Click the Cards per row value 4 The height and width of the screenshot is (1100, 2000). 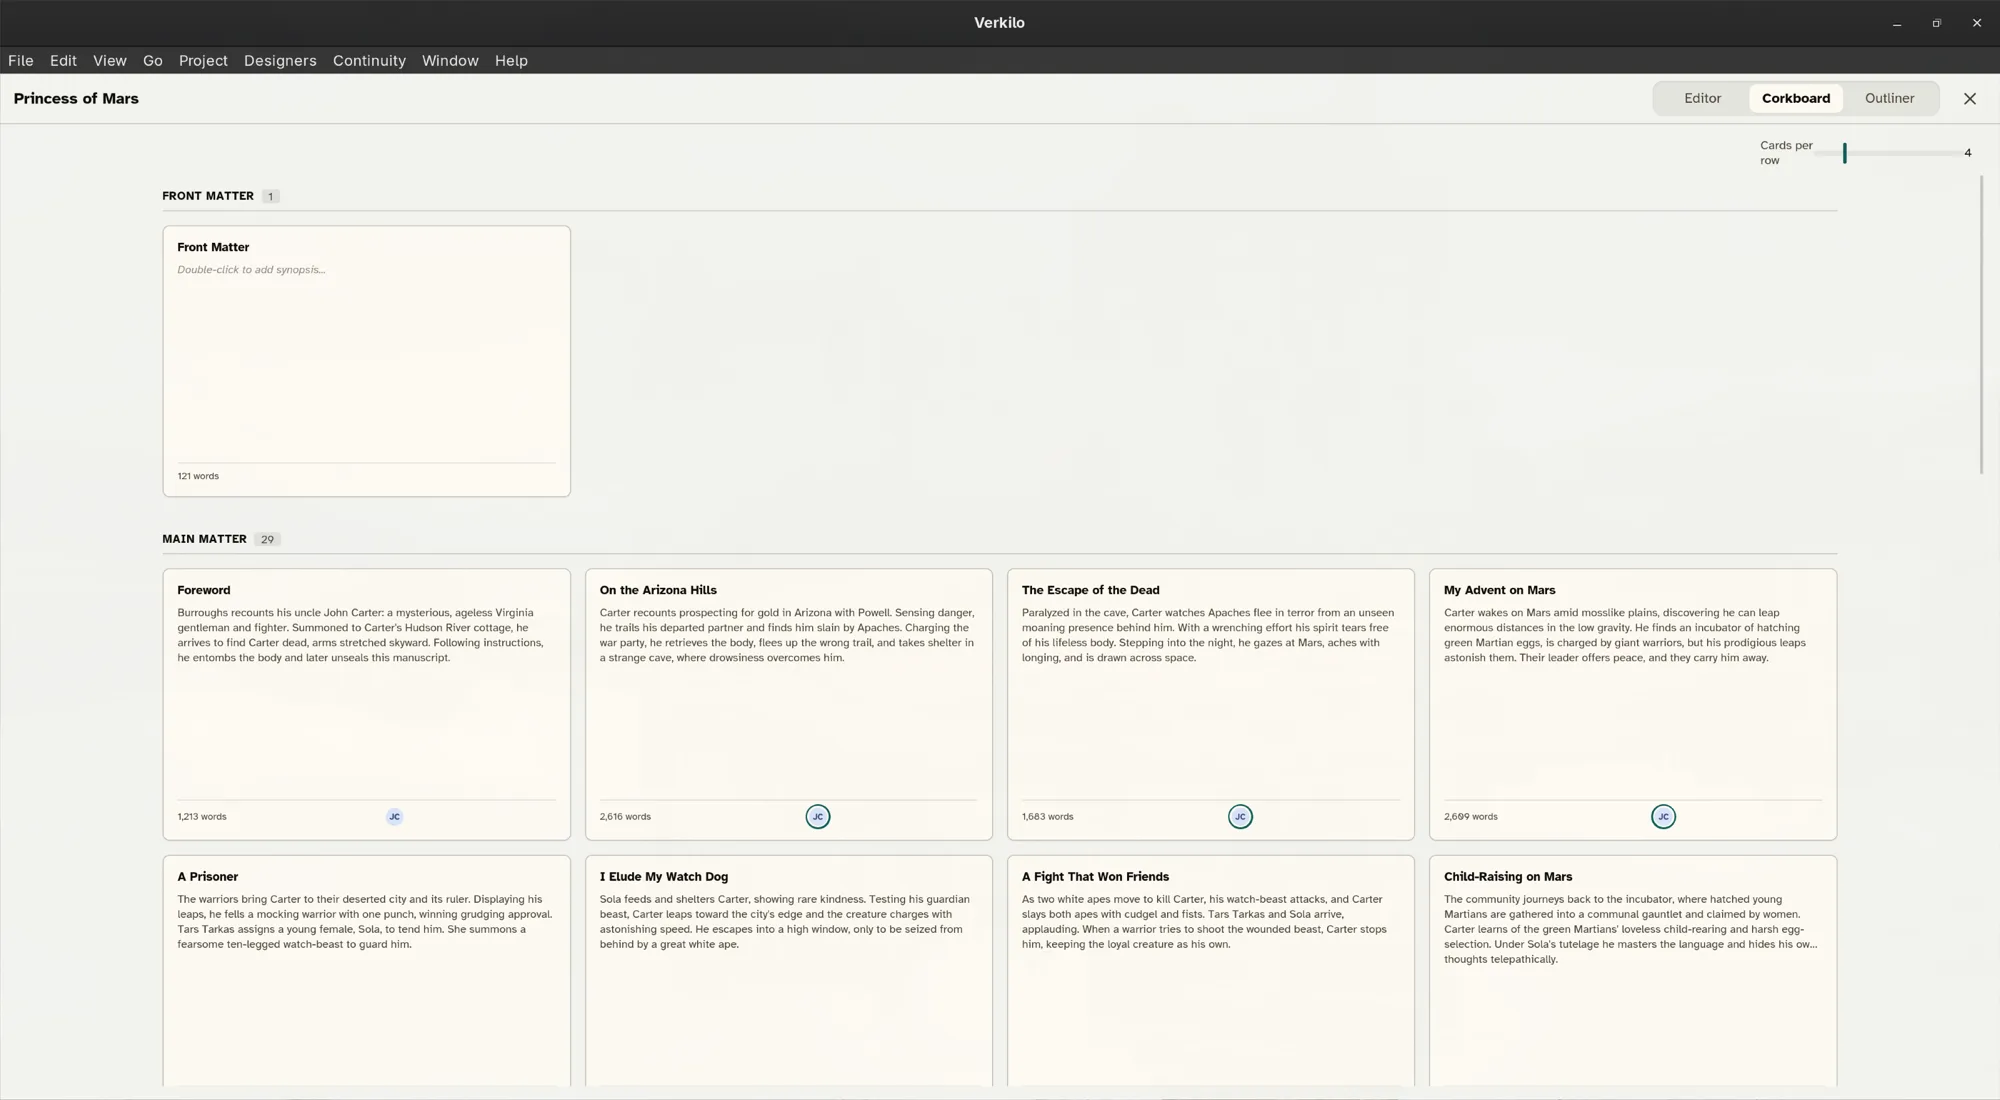coord(1967,153)
